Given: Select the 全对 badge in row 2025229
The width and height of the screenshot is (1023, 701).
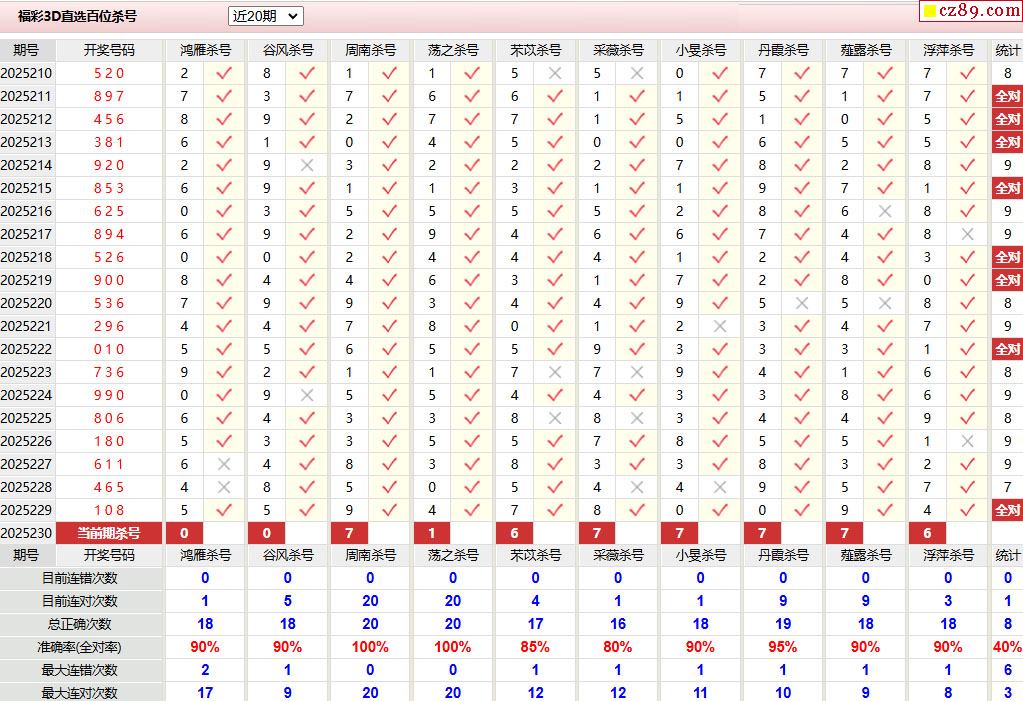Looking at the screenshot, I should click(x=1007, y=510).
